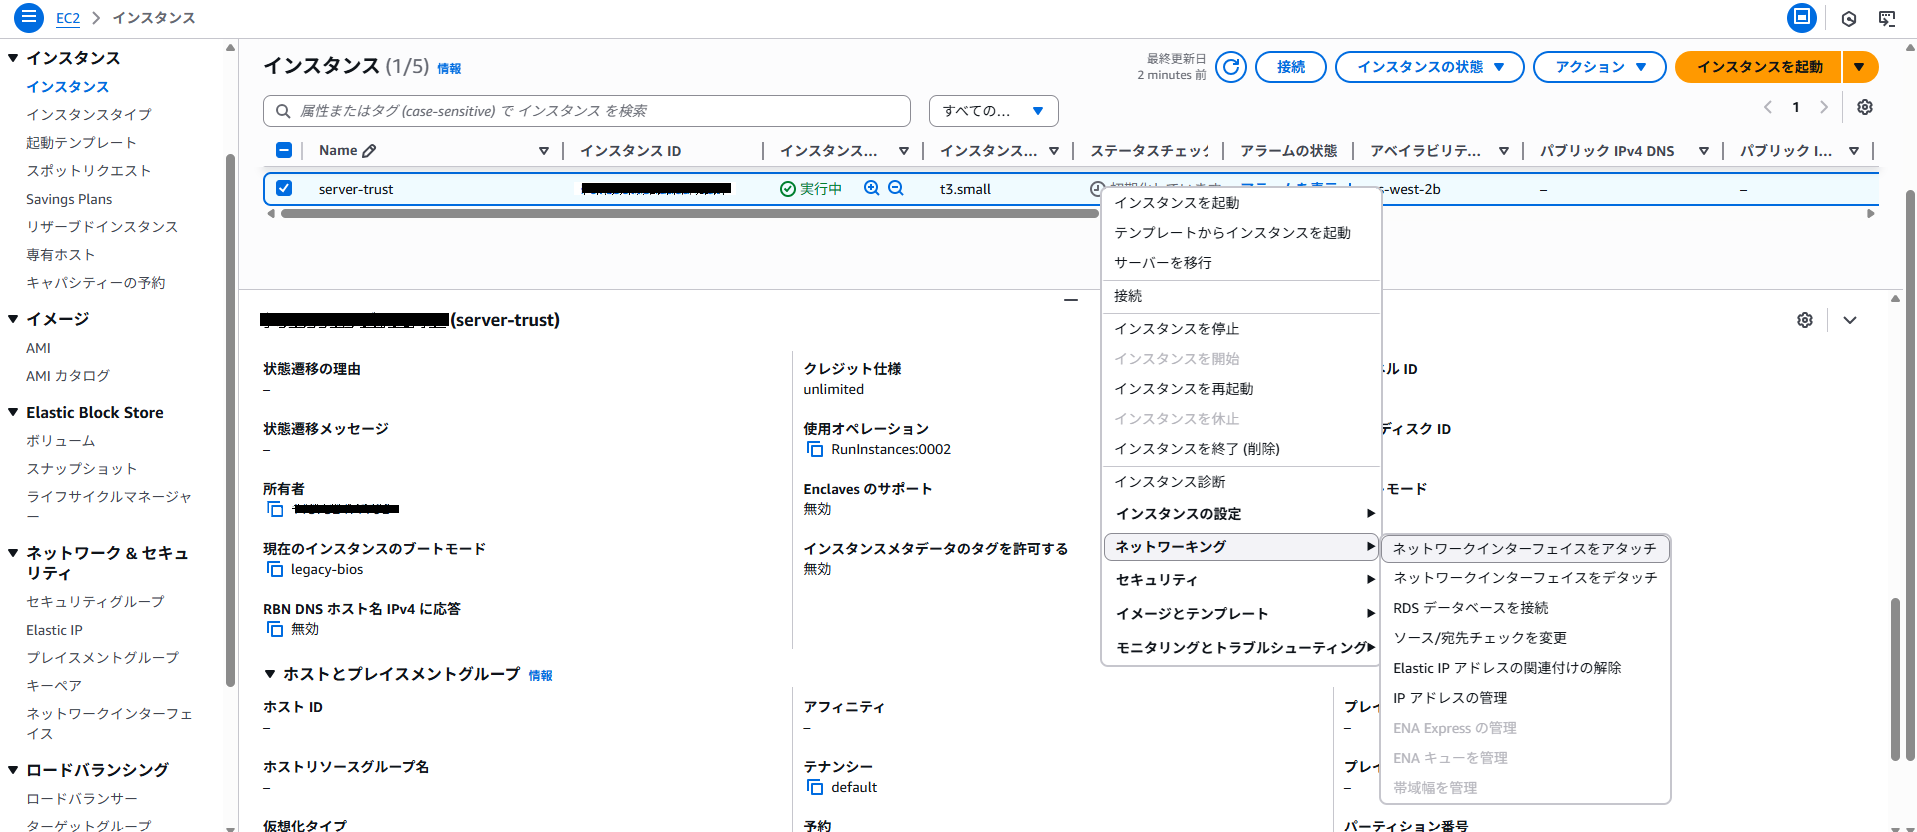Viewport: 1917px width, 832px height.
Task: Open the すべての... filter dropdown
Action: tap(993, 111)
